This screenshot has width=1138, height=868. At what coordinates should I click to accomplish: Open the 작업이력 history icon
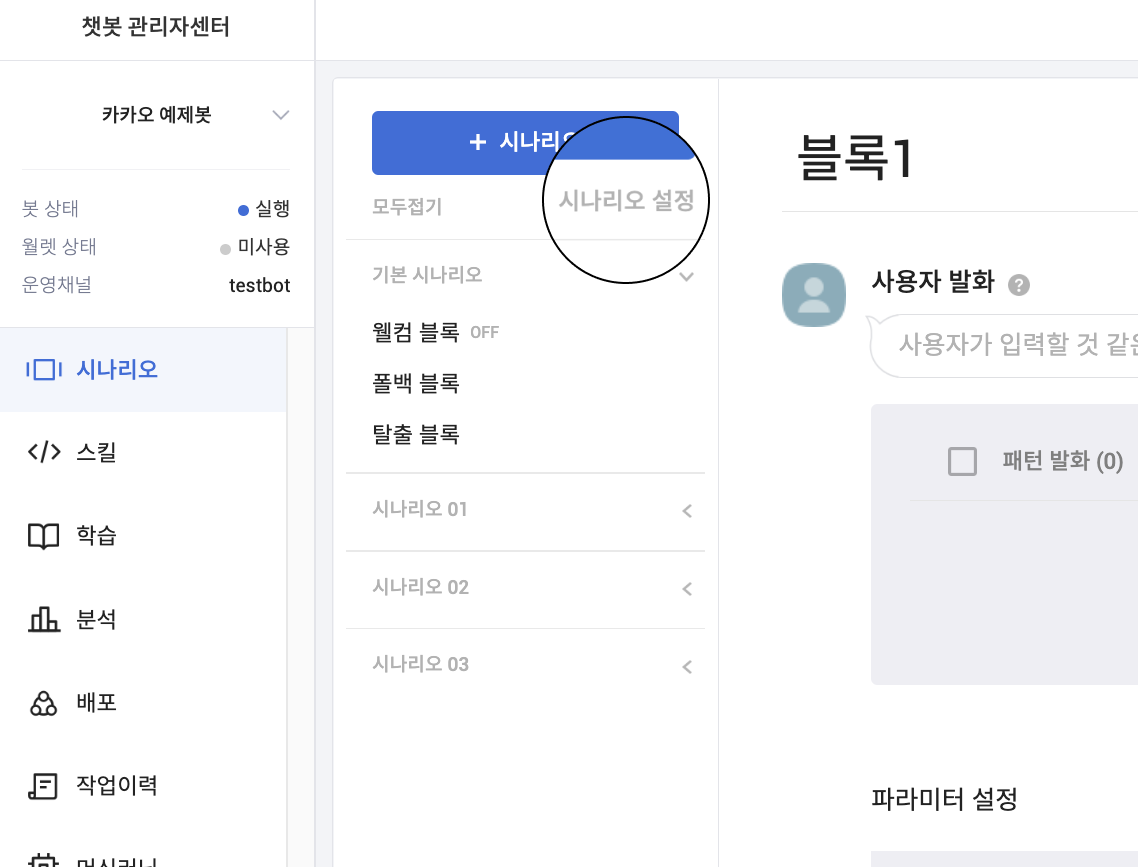click(44, 786)
